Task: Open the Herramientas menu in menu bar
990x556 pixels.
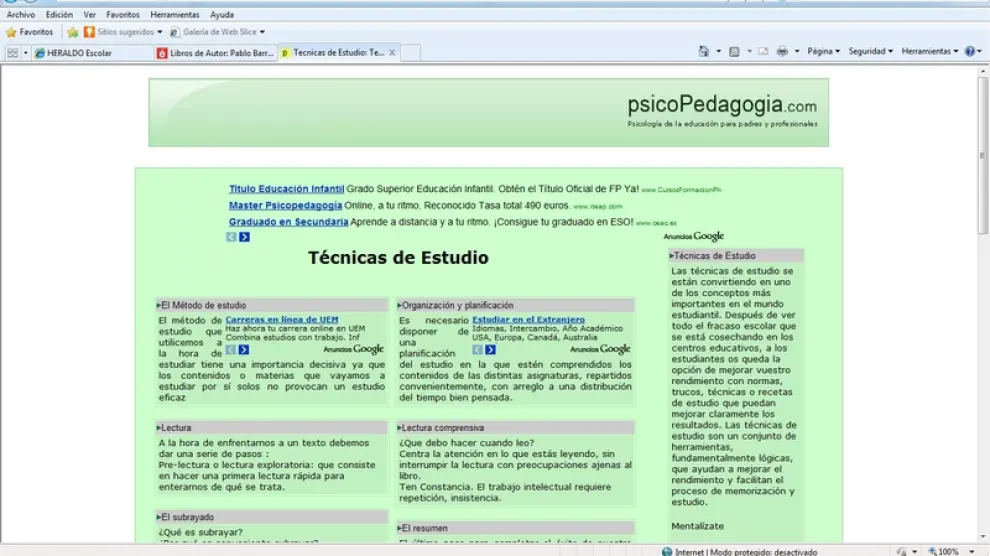Action: click(174, 15)
